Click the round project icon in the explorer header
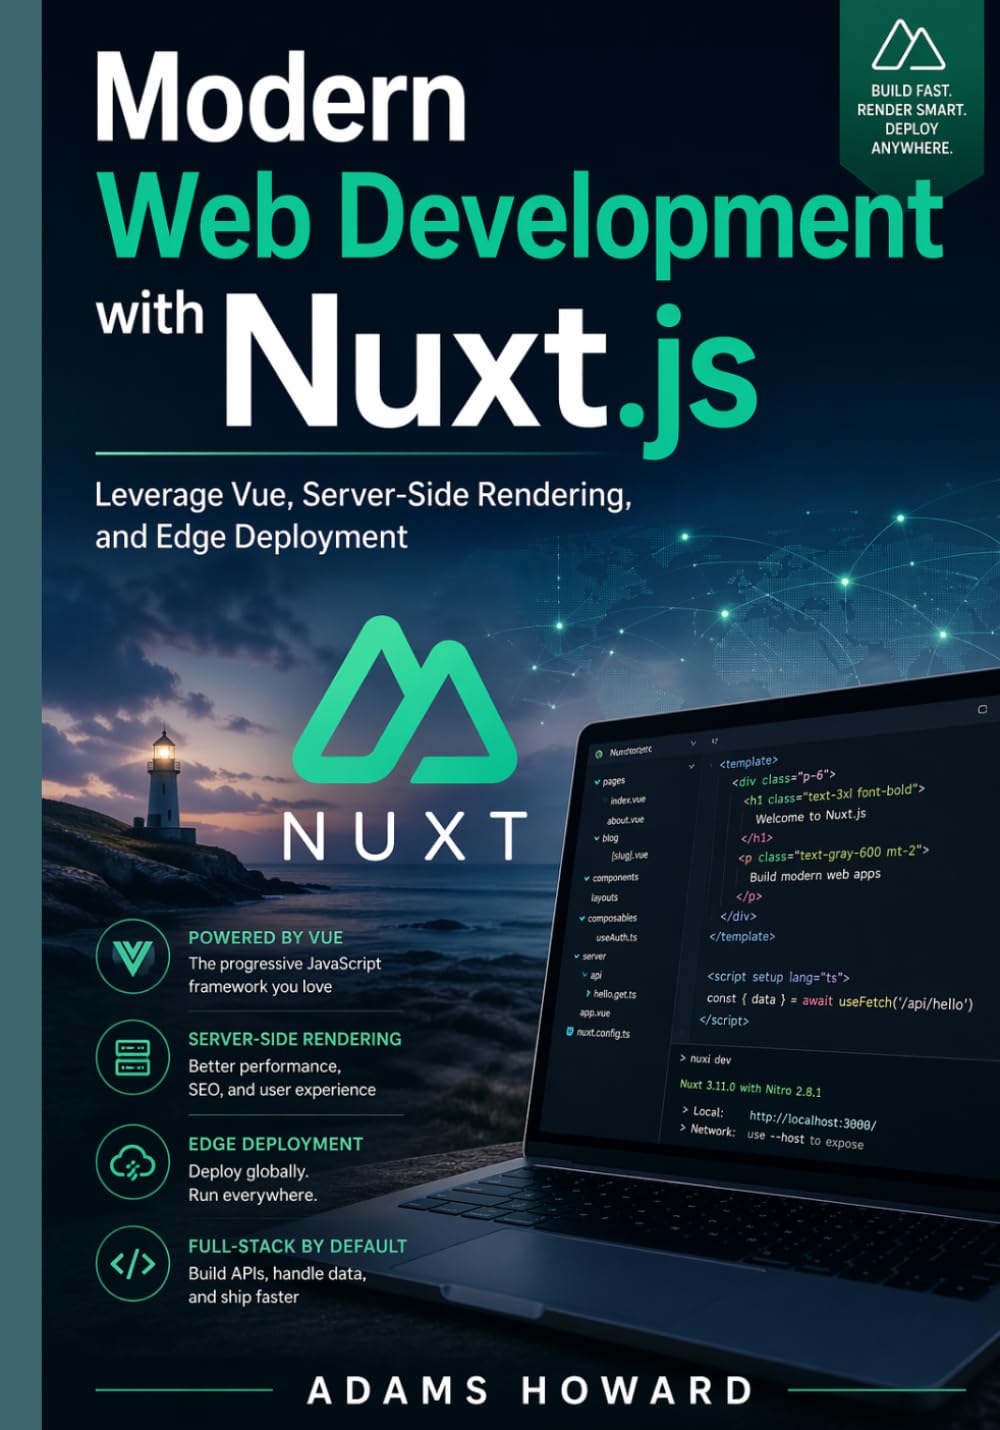Viewport: 1000px width, 1430px height. [599, 753]
